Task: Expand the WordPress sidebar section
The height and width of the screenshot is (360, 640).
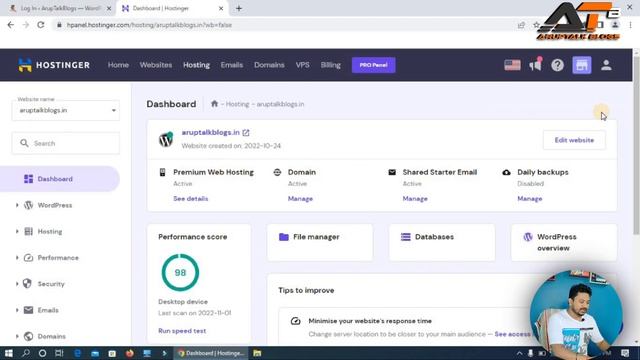Action: point(17,205)
